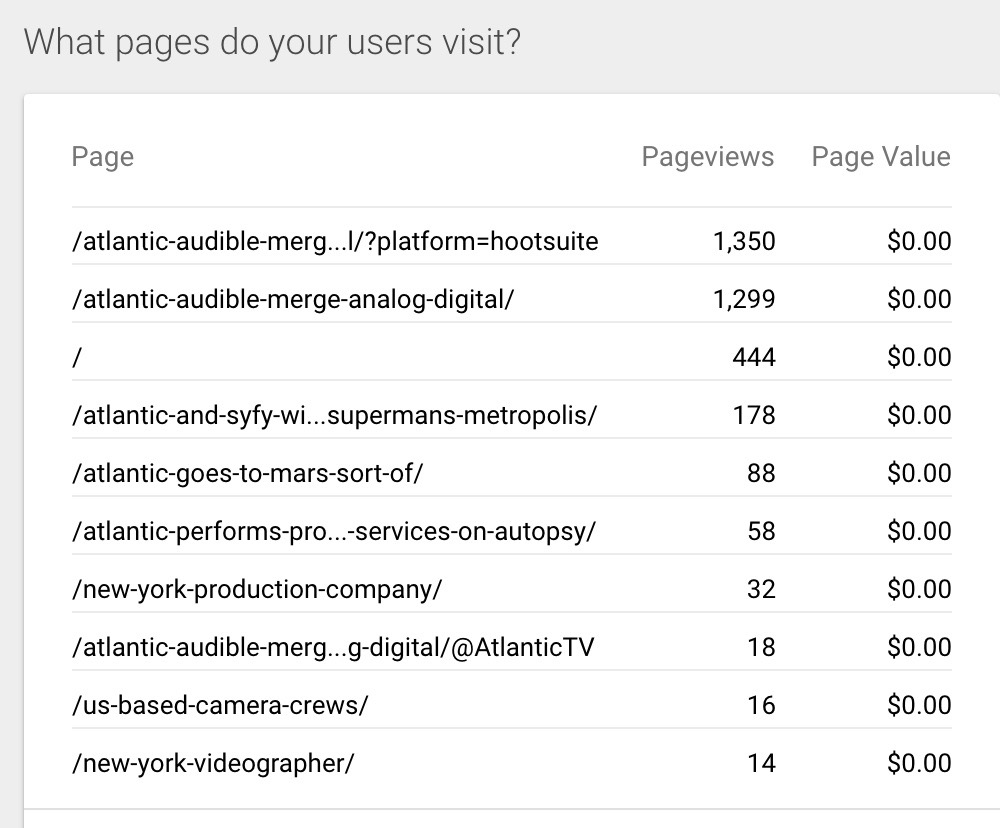Image resolution: width=1000 pixels, height=828 pixels.
Task: Click the Page Value column header
Action: click(x=880, y=157)
